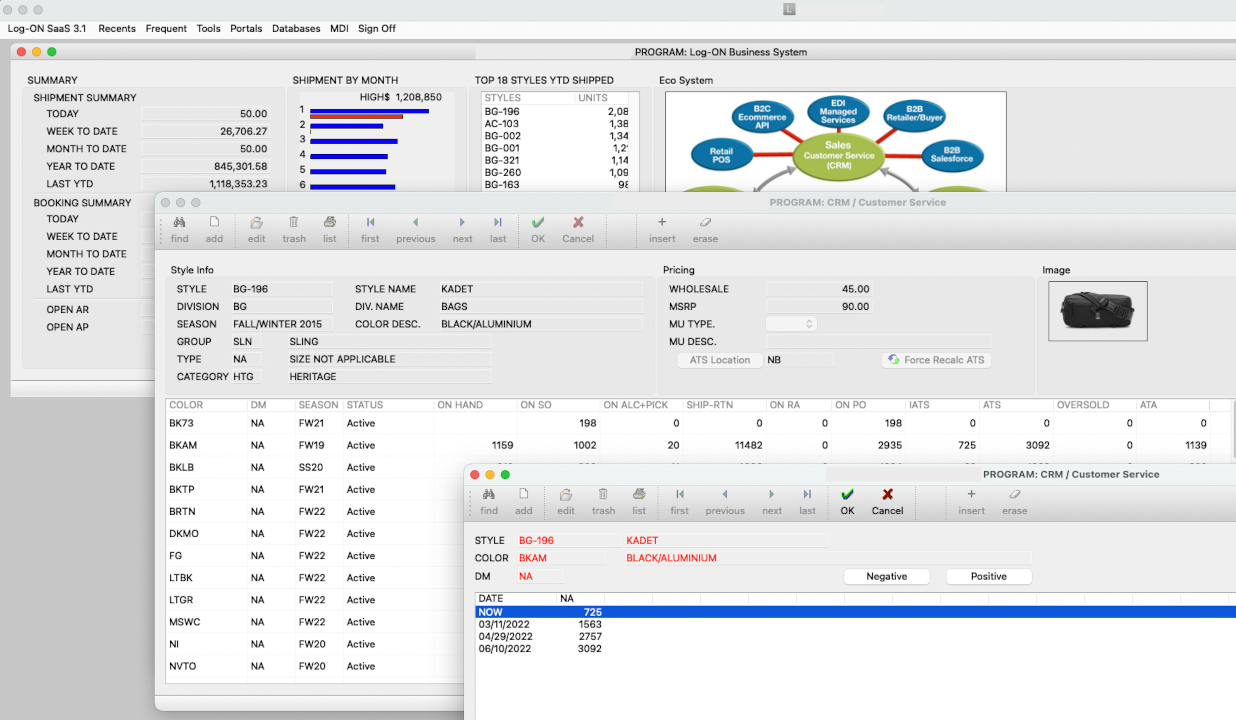
Task: Click the ATS Location button
Action: pyautogui.click(x=720, y=360)
